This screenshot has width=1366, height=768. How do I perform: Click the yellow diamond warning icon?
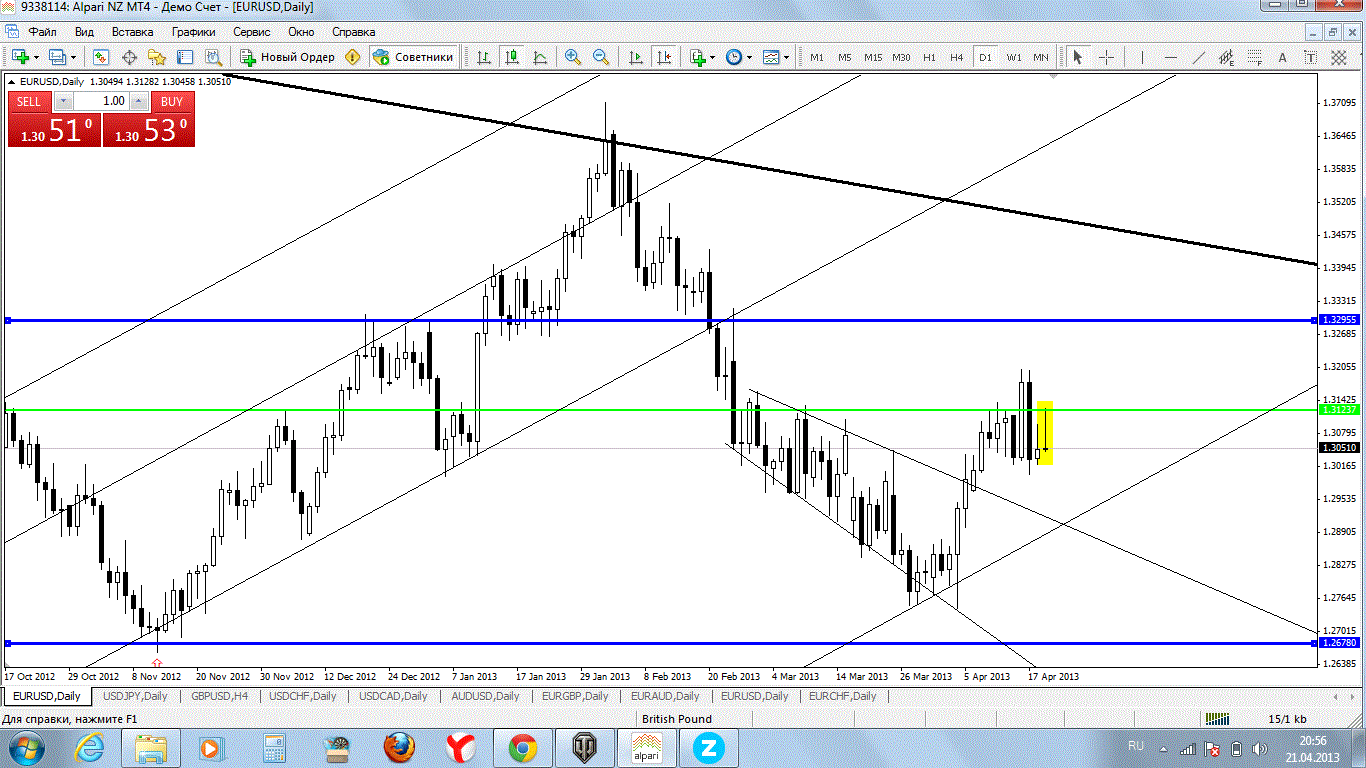[x=352, y=57]
